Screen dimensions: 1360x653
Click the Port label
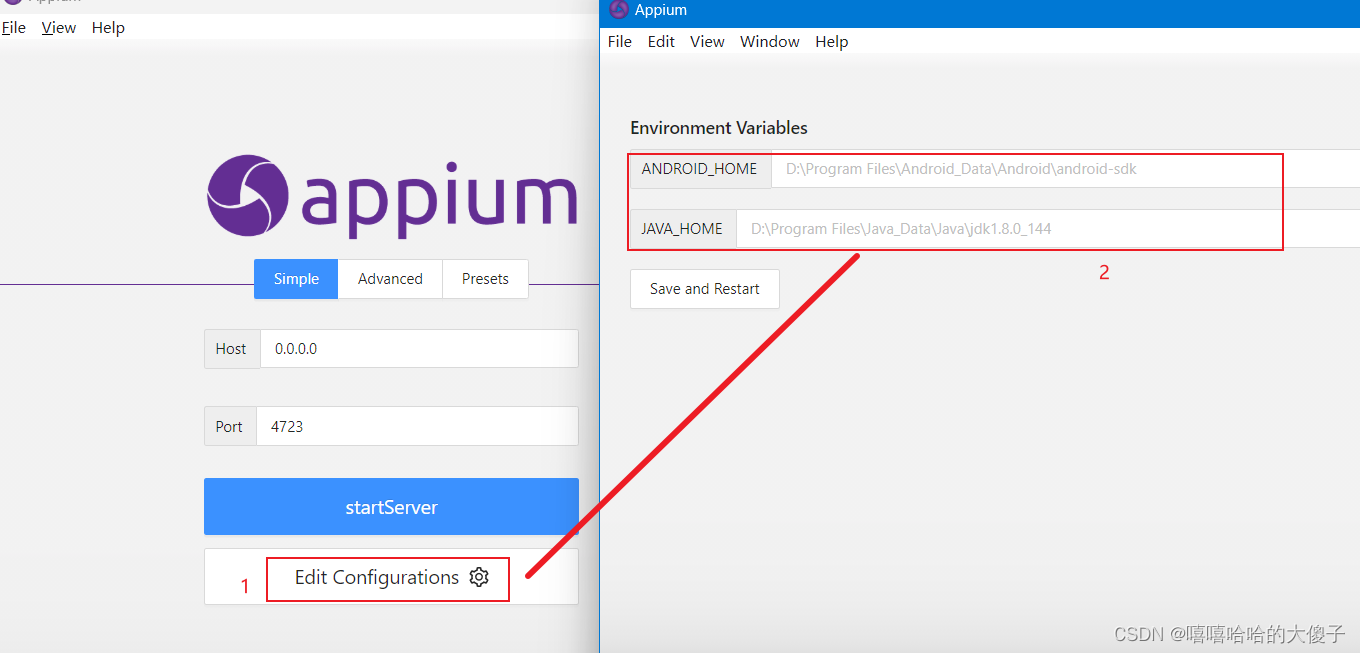click(x=229, y=426)
